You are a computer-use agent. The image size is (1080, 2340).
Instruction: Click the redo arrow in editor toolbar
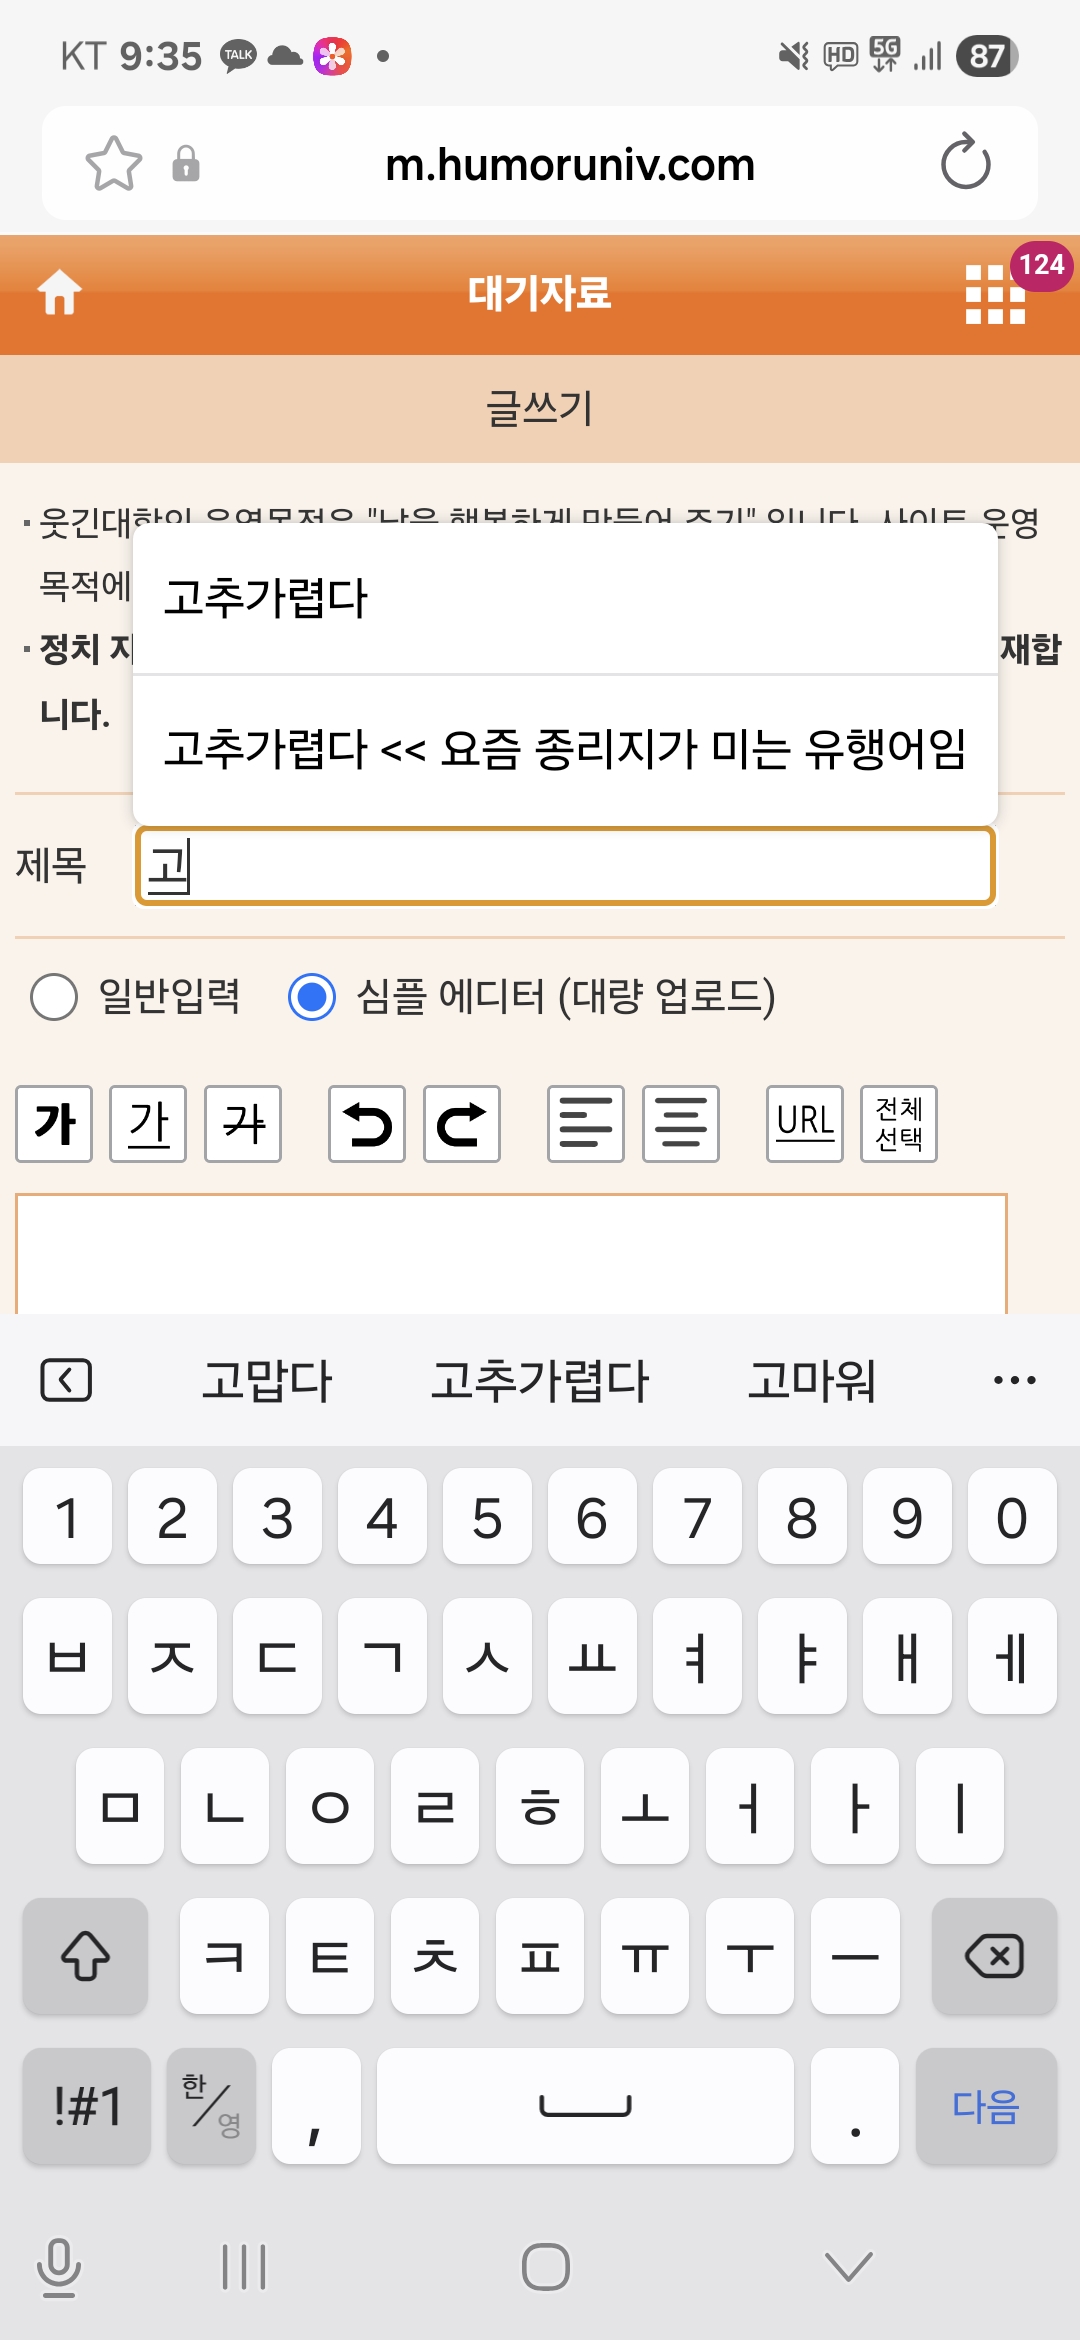[461, 1124]
